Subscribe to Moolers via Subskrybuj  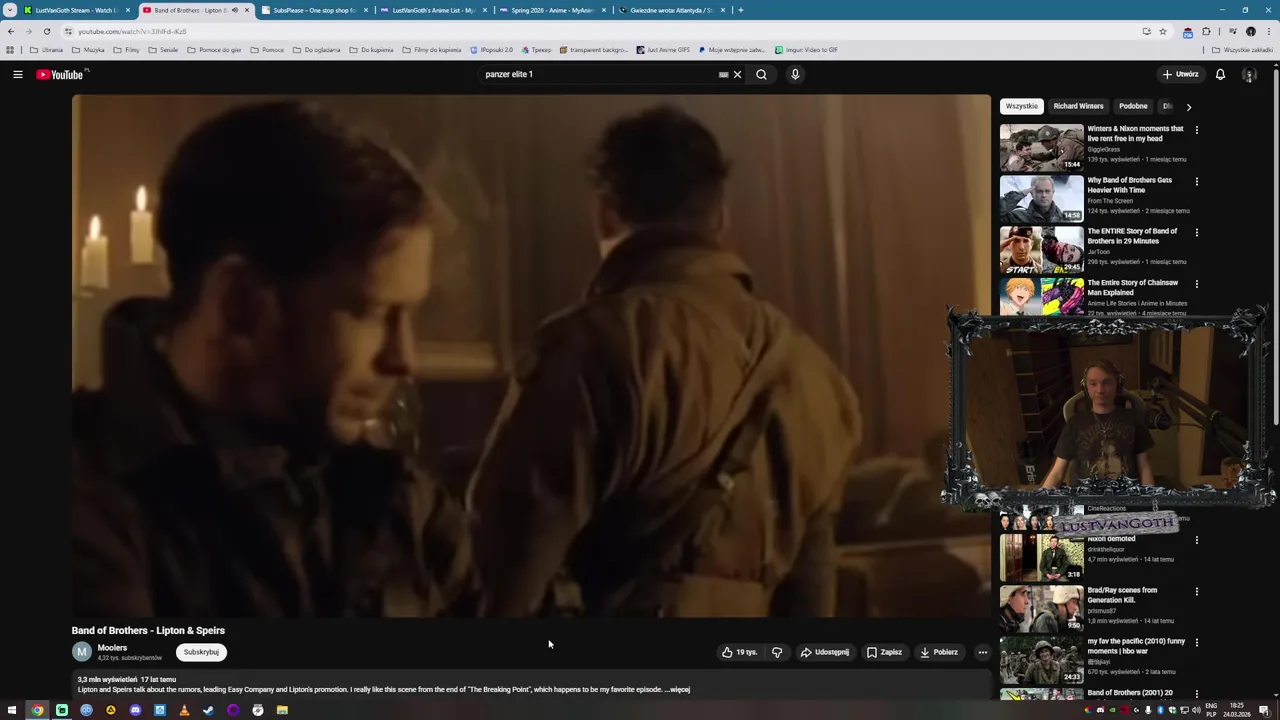click(x=201, y=652)
